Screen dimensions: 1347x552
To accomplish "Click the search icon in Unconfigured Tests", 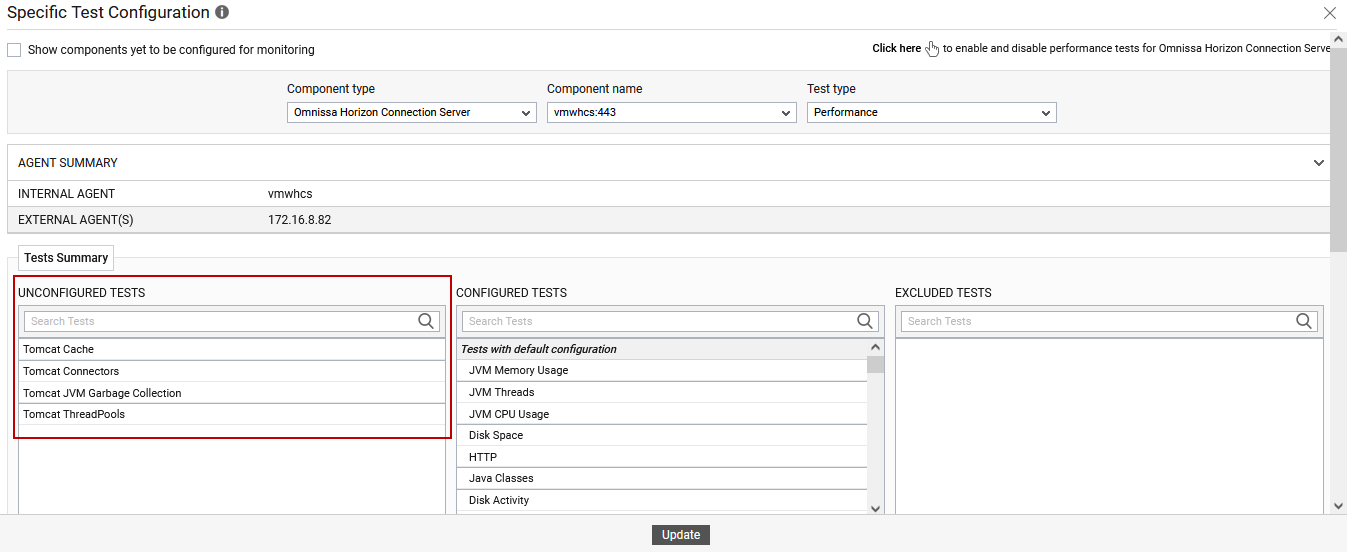I will 426,321.
